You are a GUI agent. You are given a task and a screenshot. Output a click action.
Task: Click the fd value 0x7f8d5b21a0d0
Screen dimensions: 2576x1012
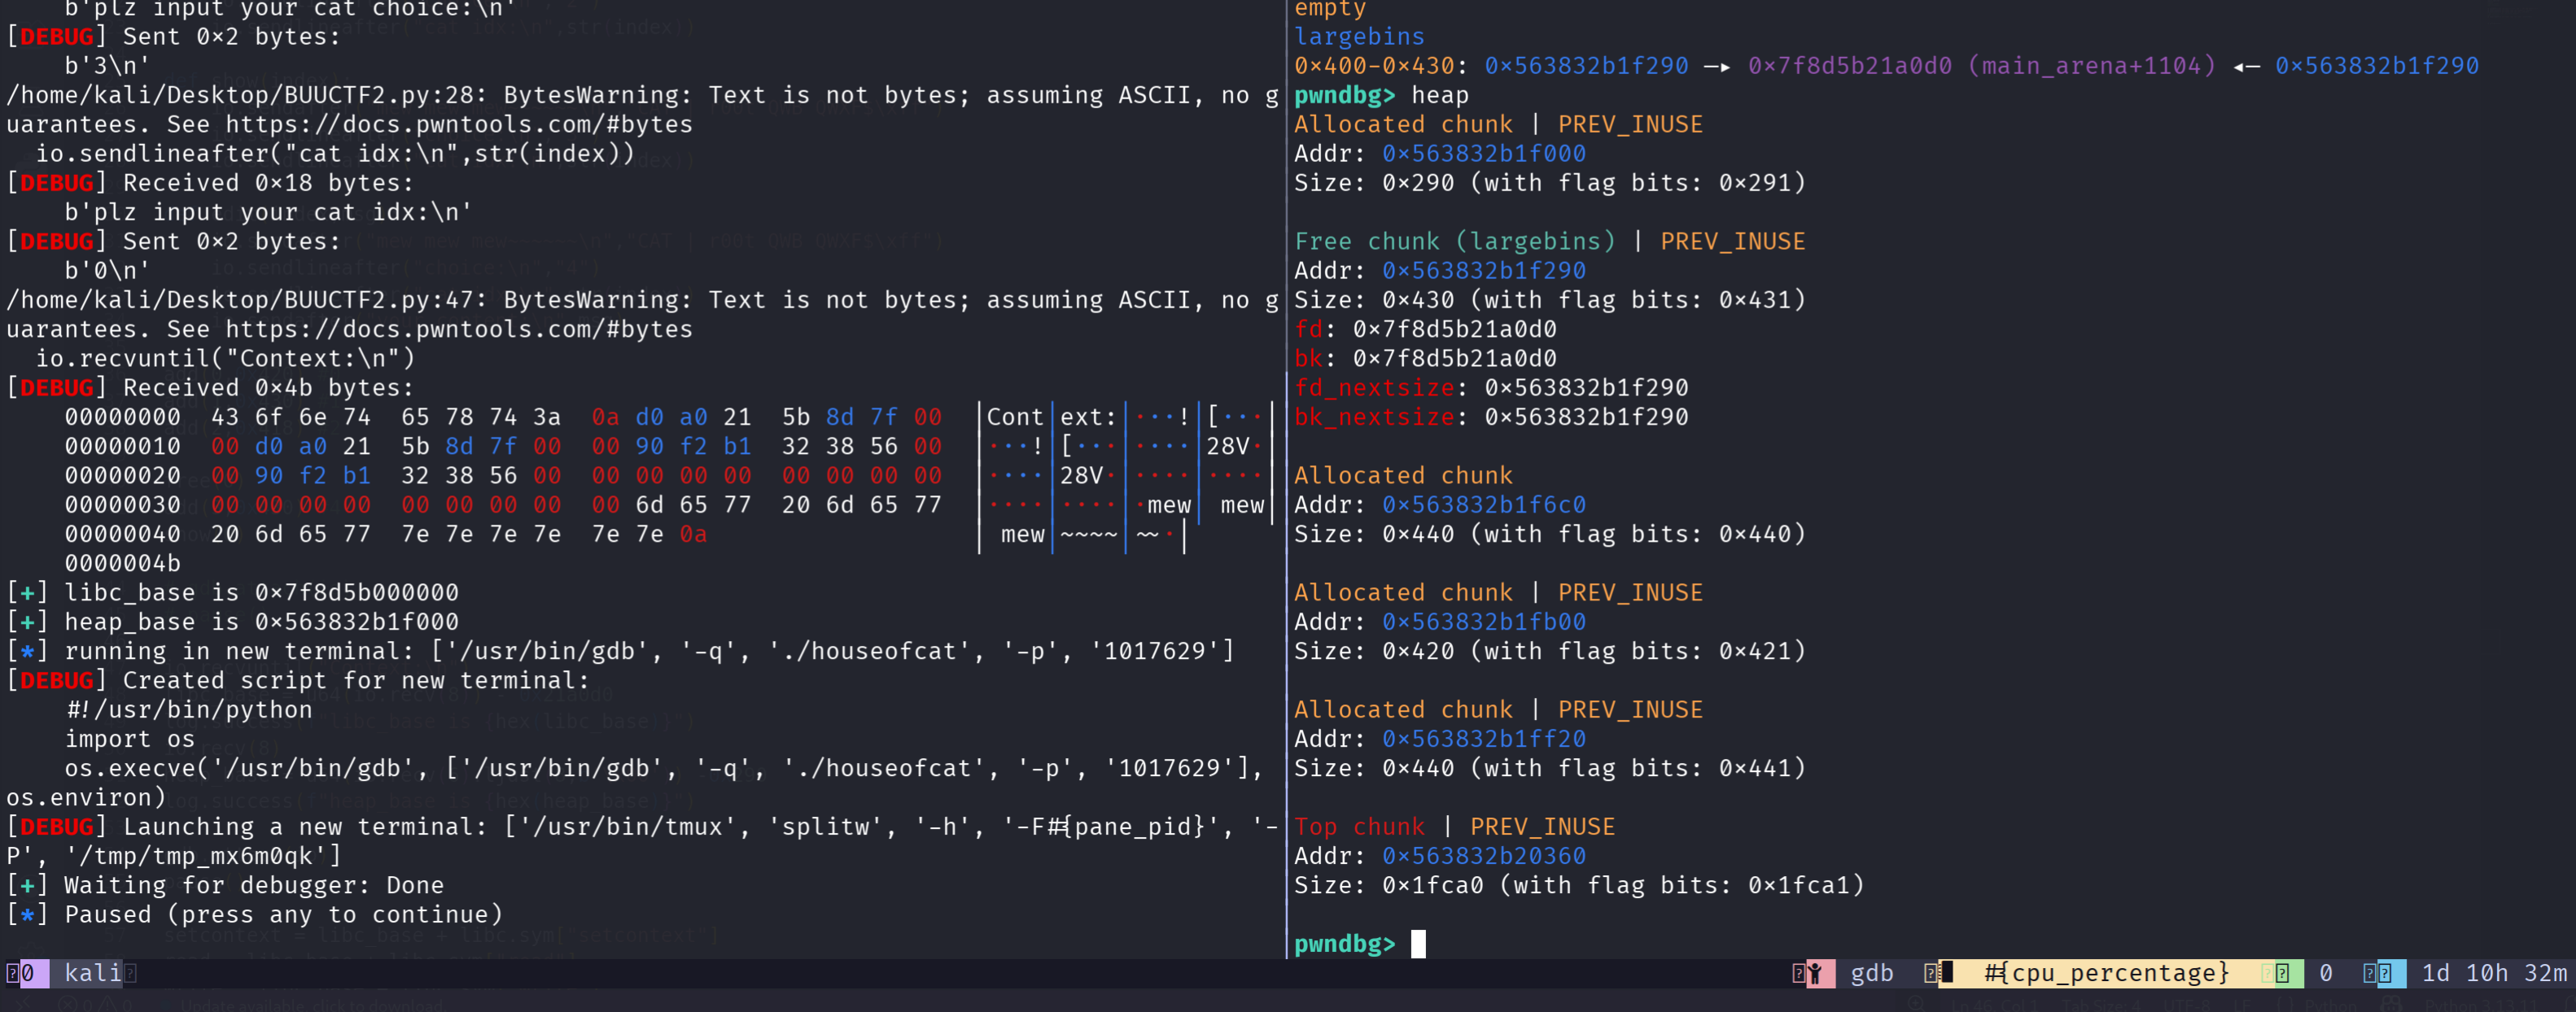(1455, 329)
